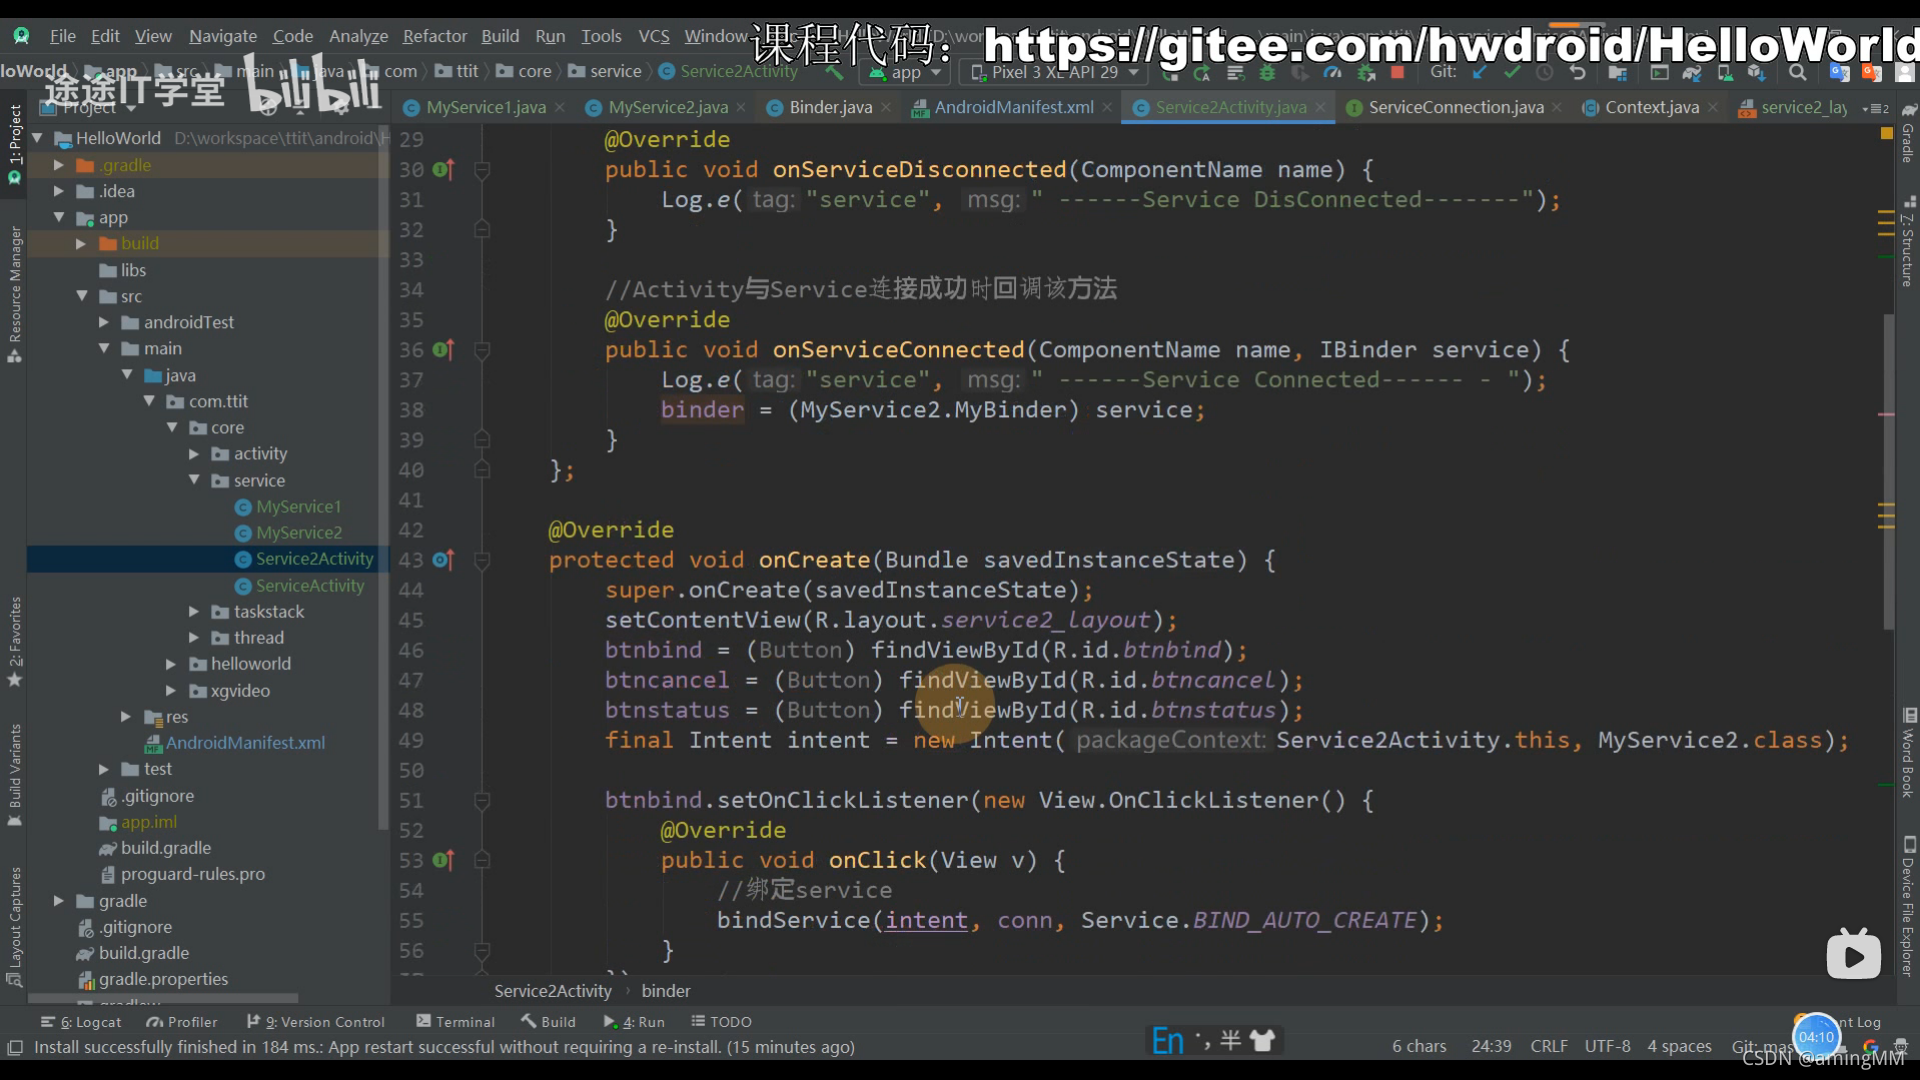The height and width of the screenshot is (1080, 1920).
Task: Toggle the Resource Manager tool window
Action: click(x=14, y=294)
